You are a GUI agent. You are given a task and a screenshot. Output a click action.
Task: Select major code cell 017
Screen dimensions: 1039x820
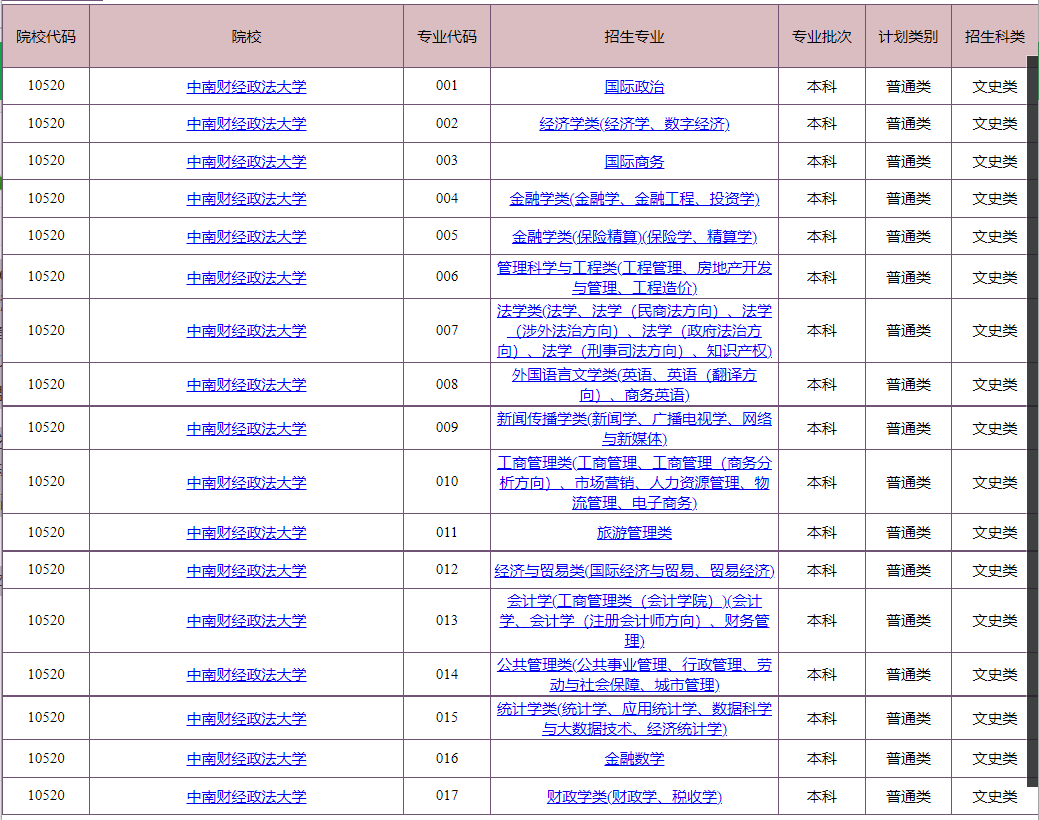(x=447, y=795)
